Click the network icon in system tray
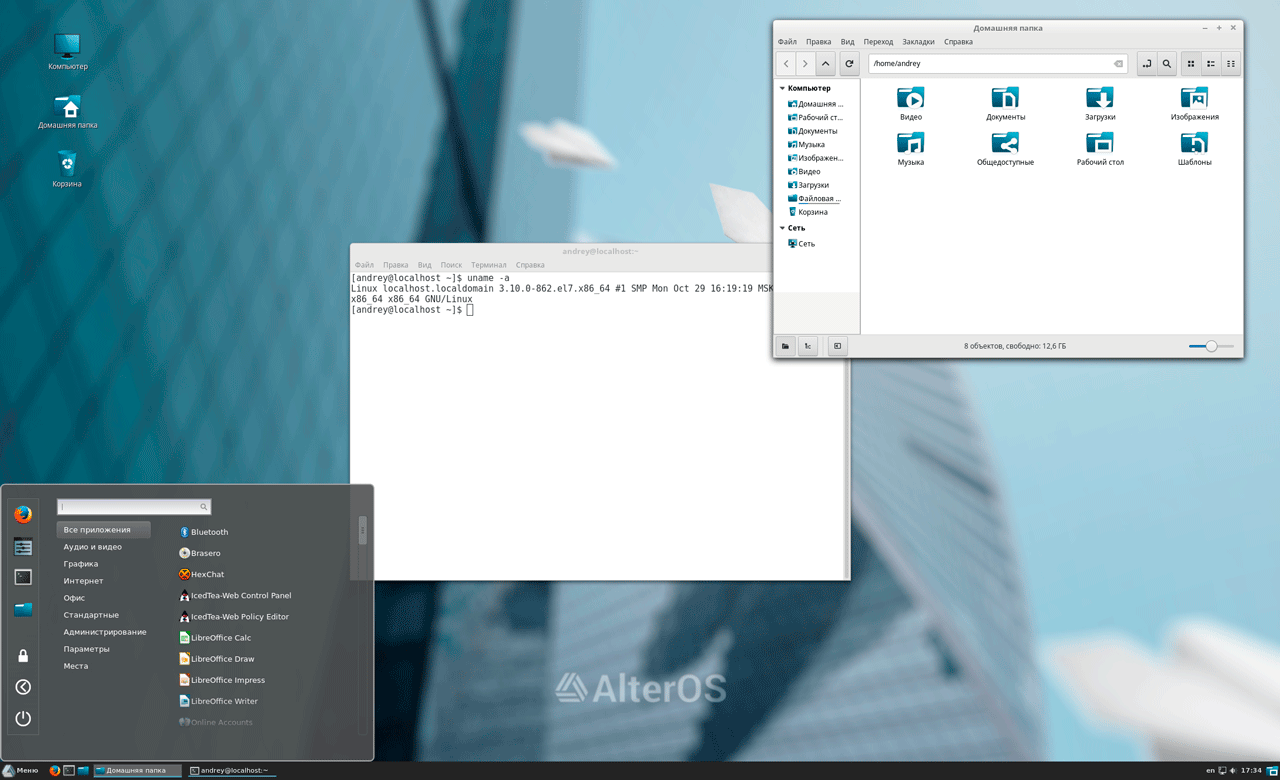This screenshot has width=1280, height=780. pyautogui.click(x=1222, y=771)
